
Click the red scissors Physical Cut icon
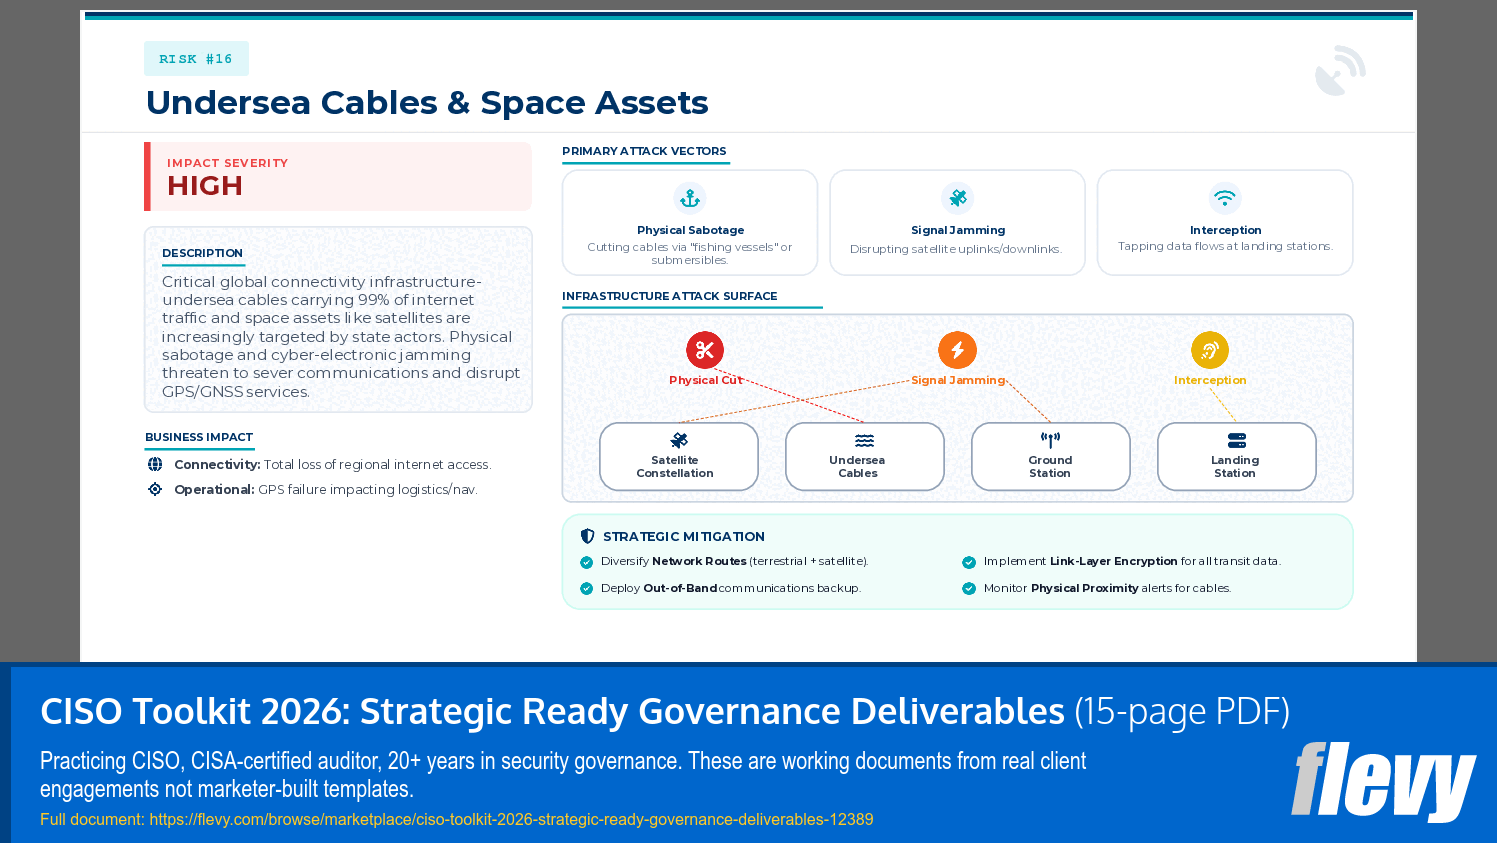coord(705,350)
